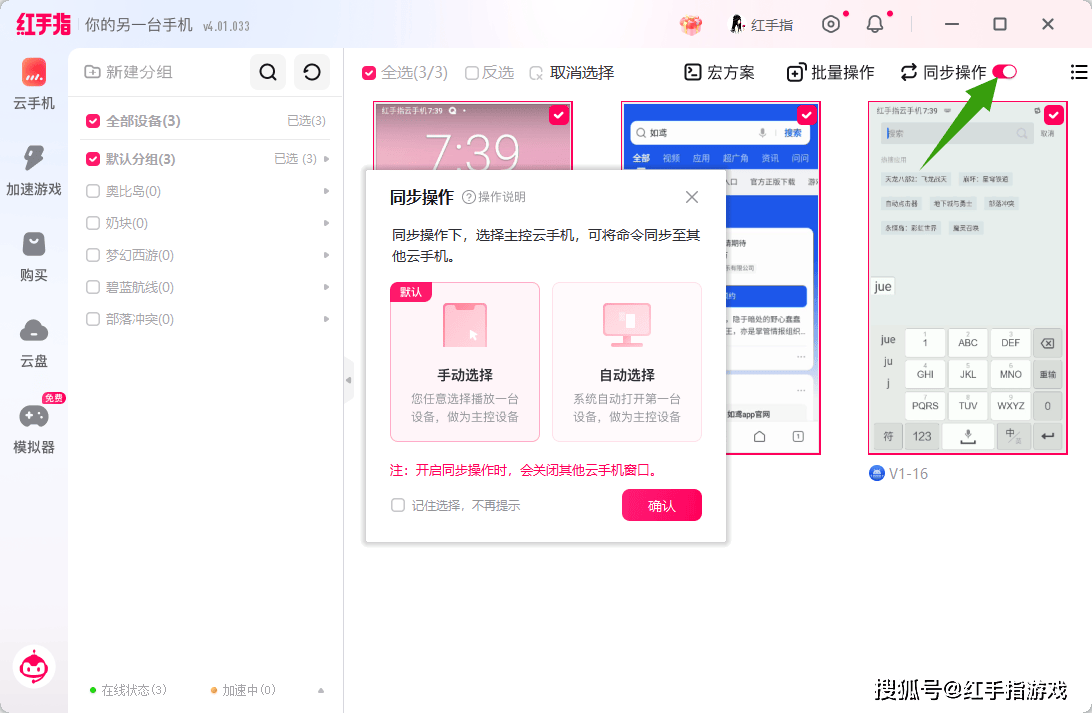1092x713 pixels.
Task: Uncheck the 全选(3/3) select all checkbox
Action: click(x=369, y=72)
